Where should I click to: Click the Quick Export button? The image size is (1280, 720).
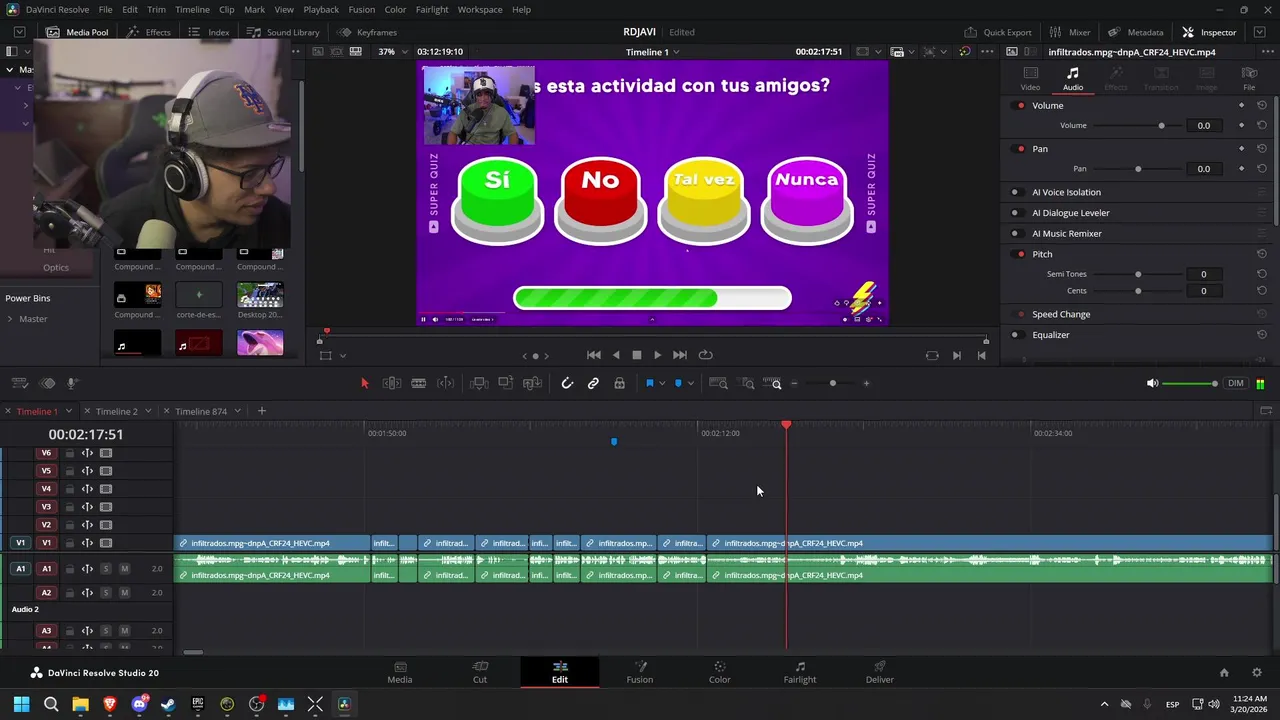point(998,32)
